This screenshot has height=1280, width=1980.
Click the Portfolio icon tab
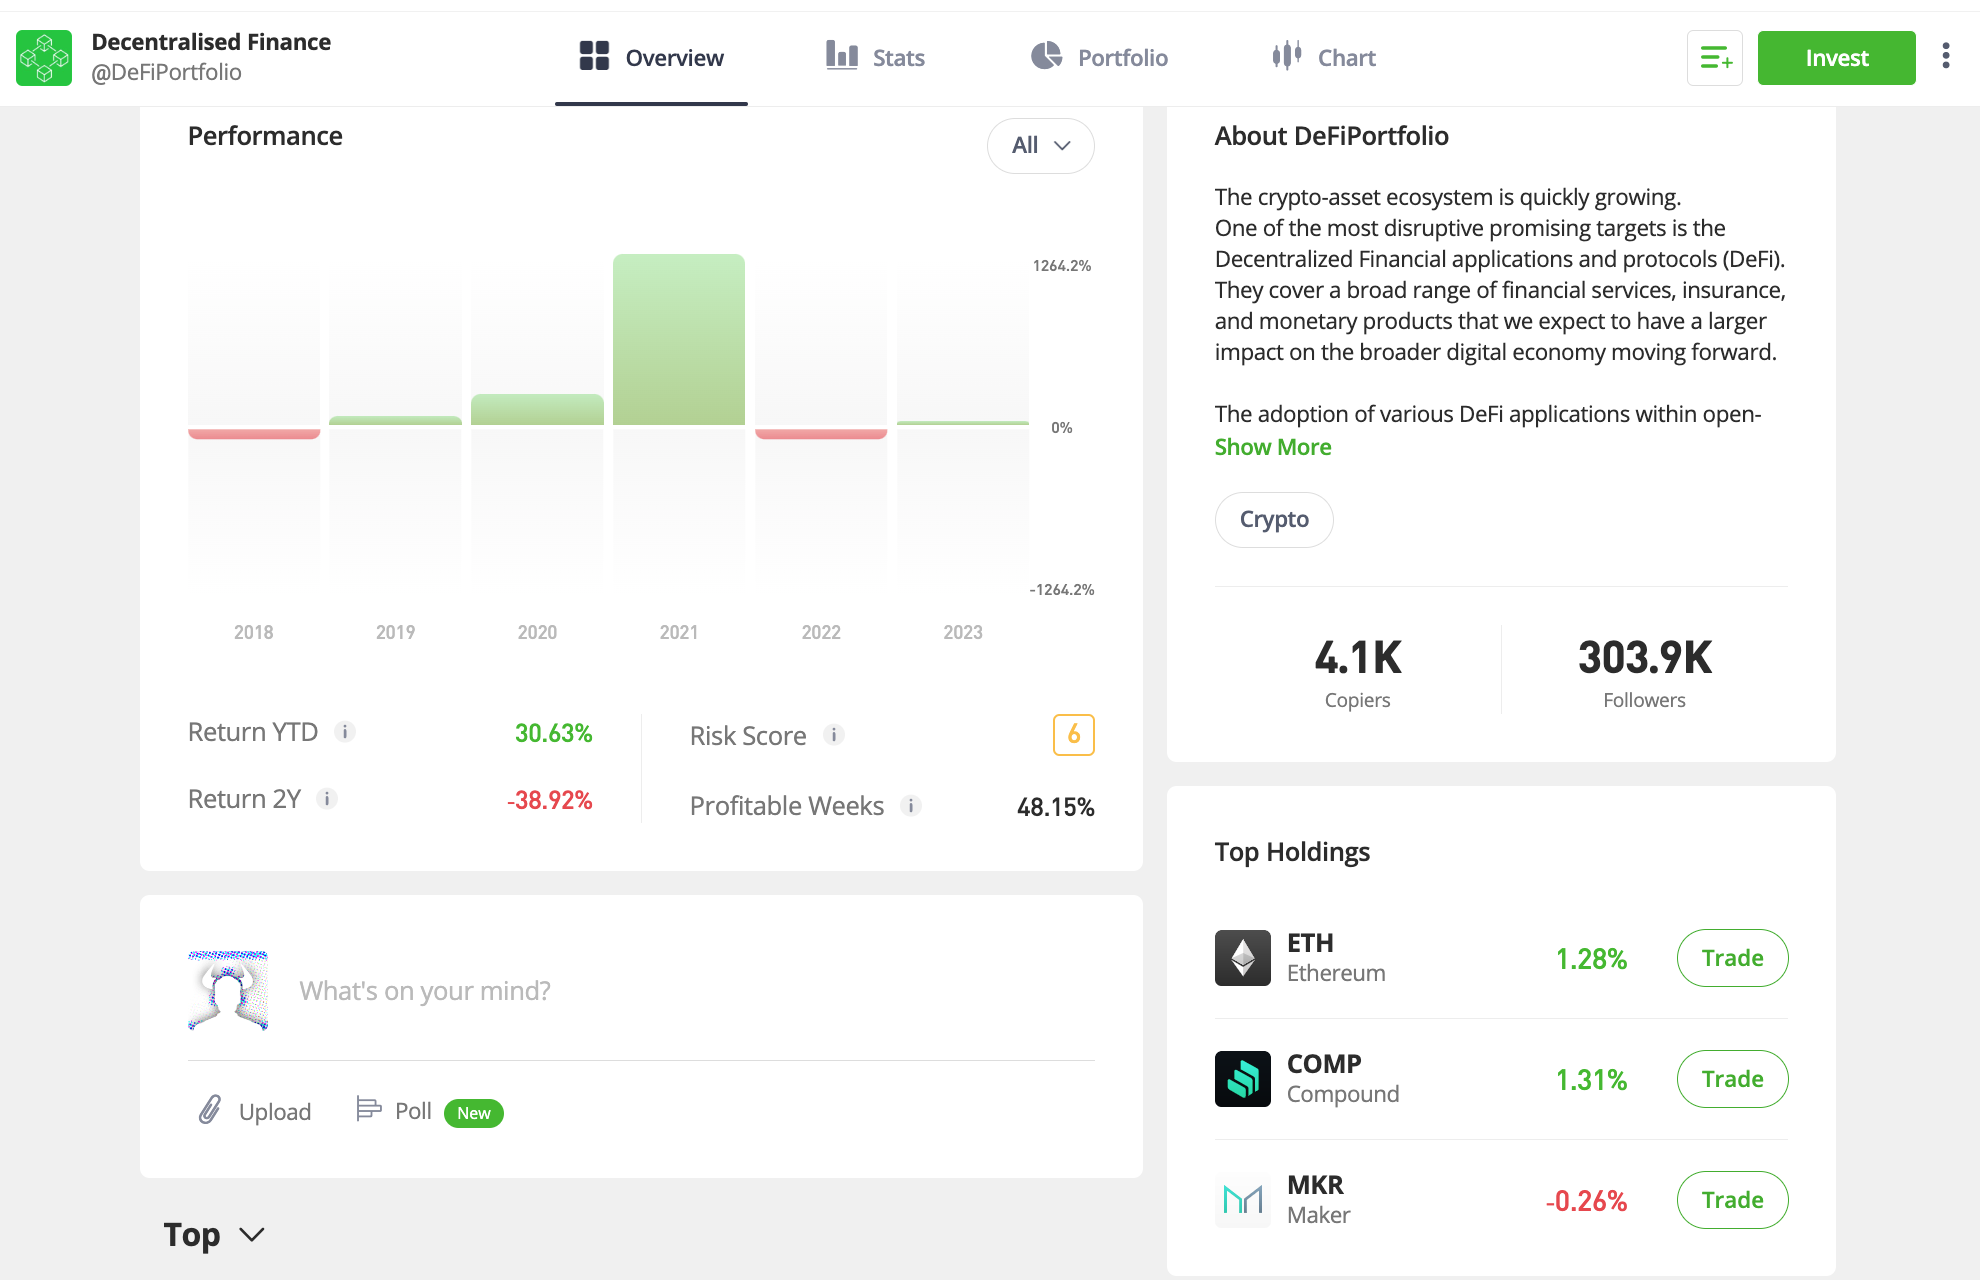[x=1100, y=58]
